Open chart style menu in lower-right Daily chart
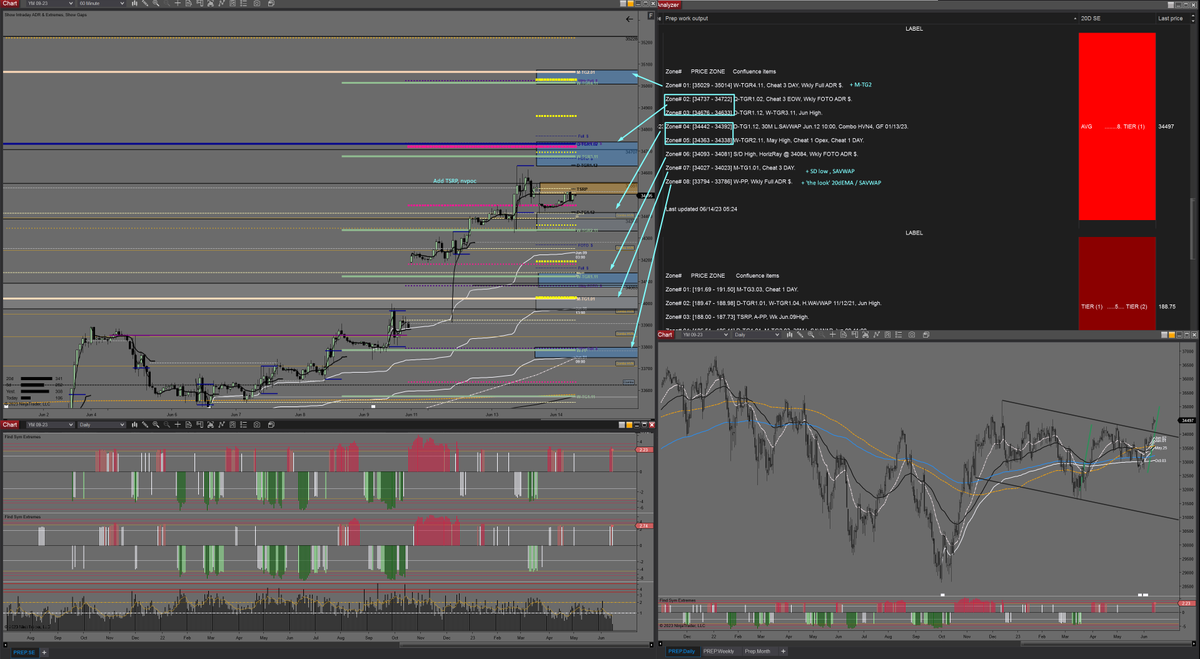Viewport: 1200px width, 659px height. (790, 334)
